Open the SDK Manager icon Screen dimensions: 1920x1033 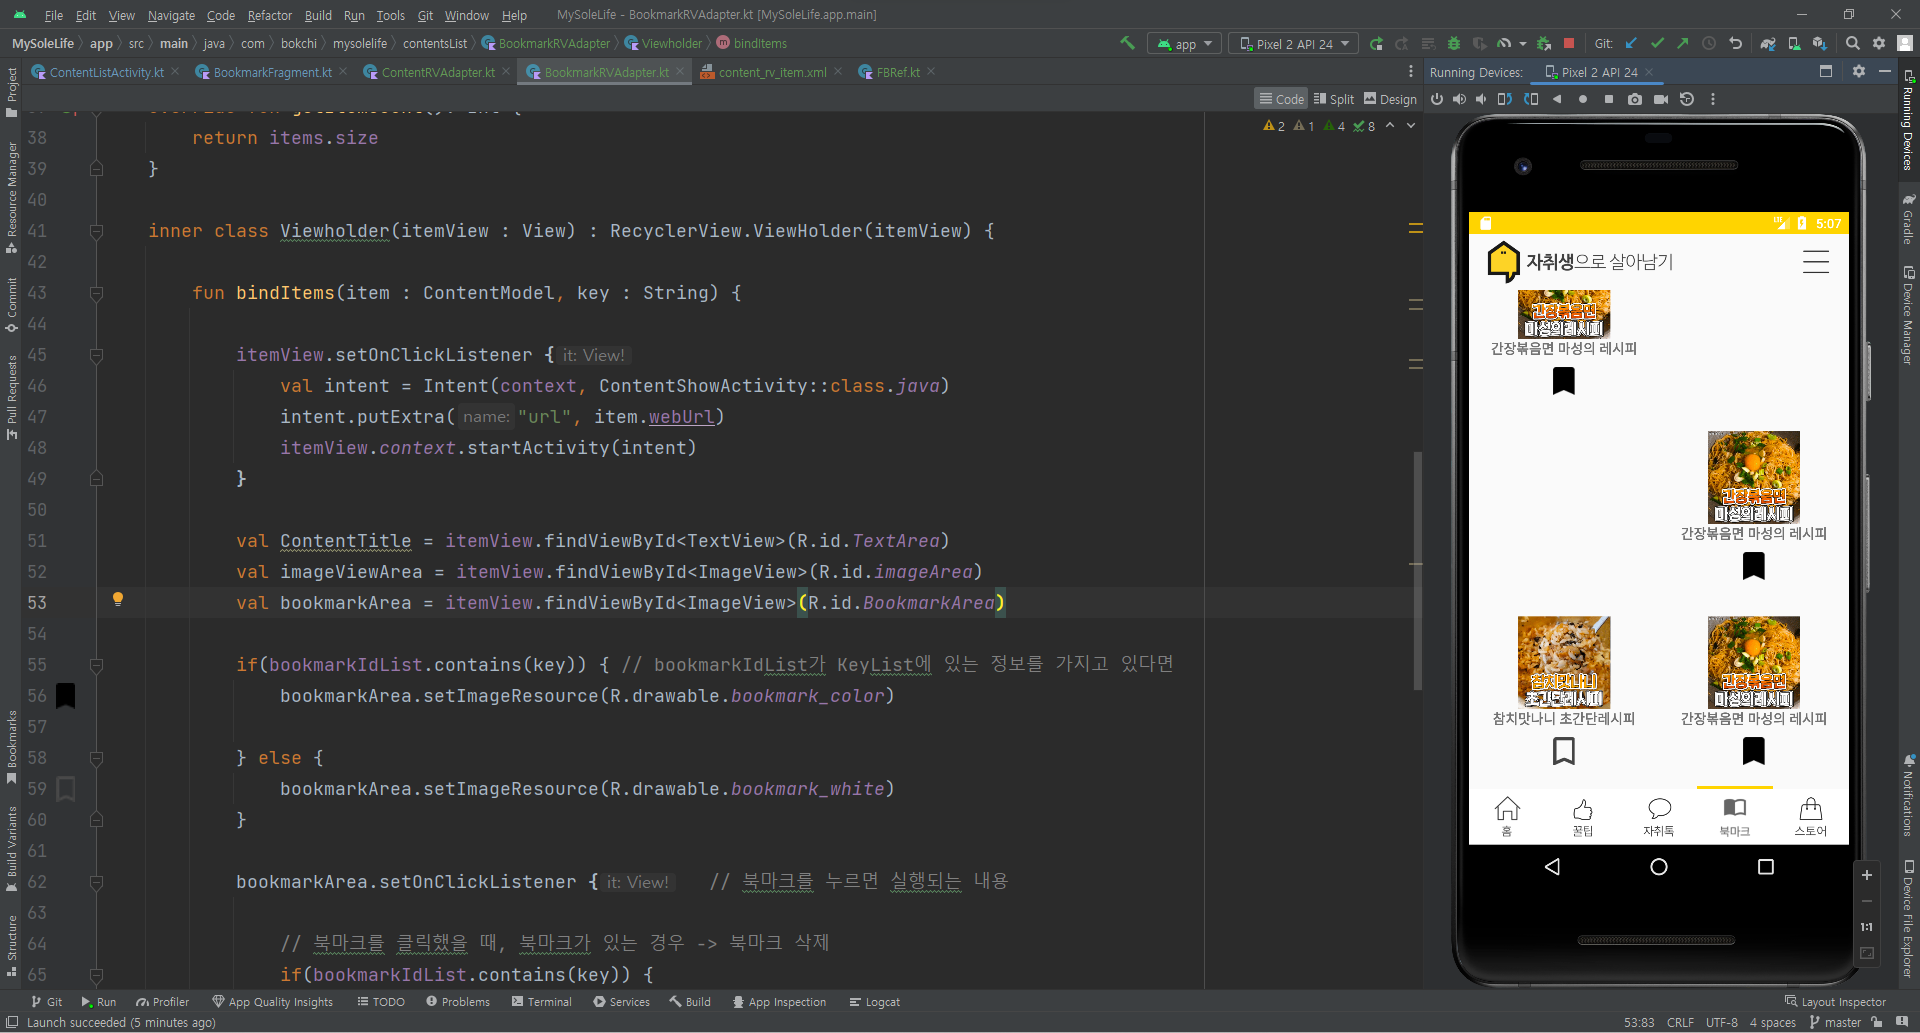coord(1820,43)
